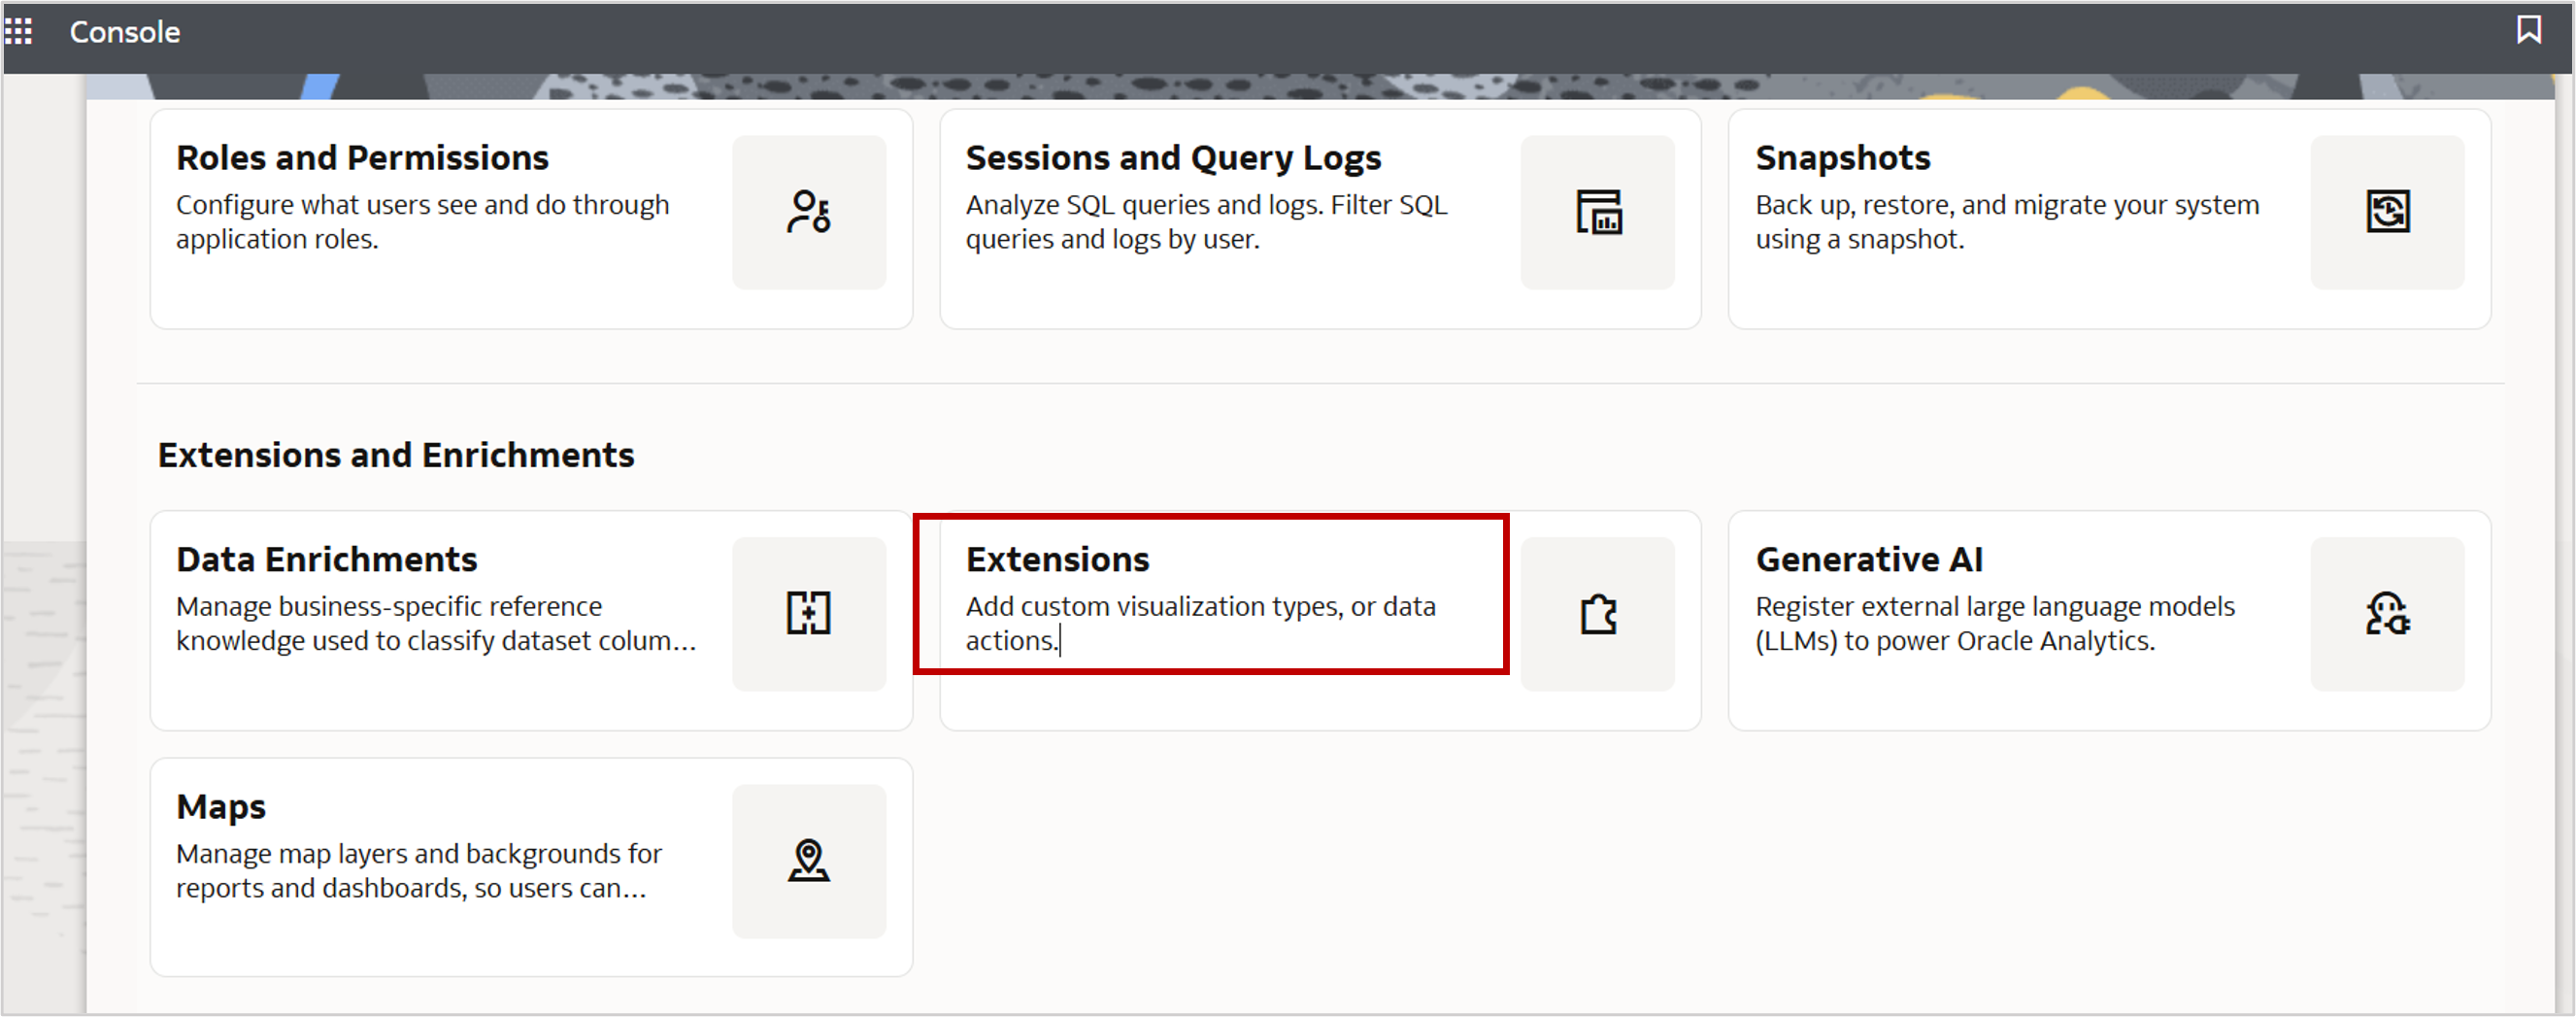Click the bookmark icon in the header
The image size is (2576, 1017).
[2529, 31]
